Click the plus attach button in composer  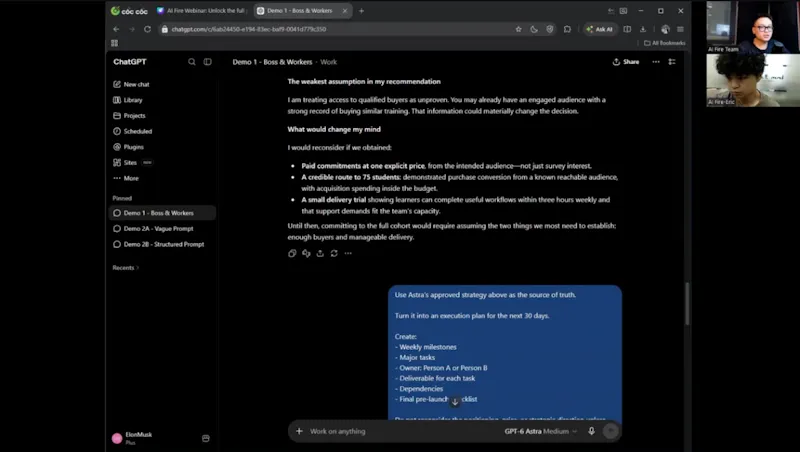tap(299, 431)
